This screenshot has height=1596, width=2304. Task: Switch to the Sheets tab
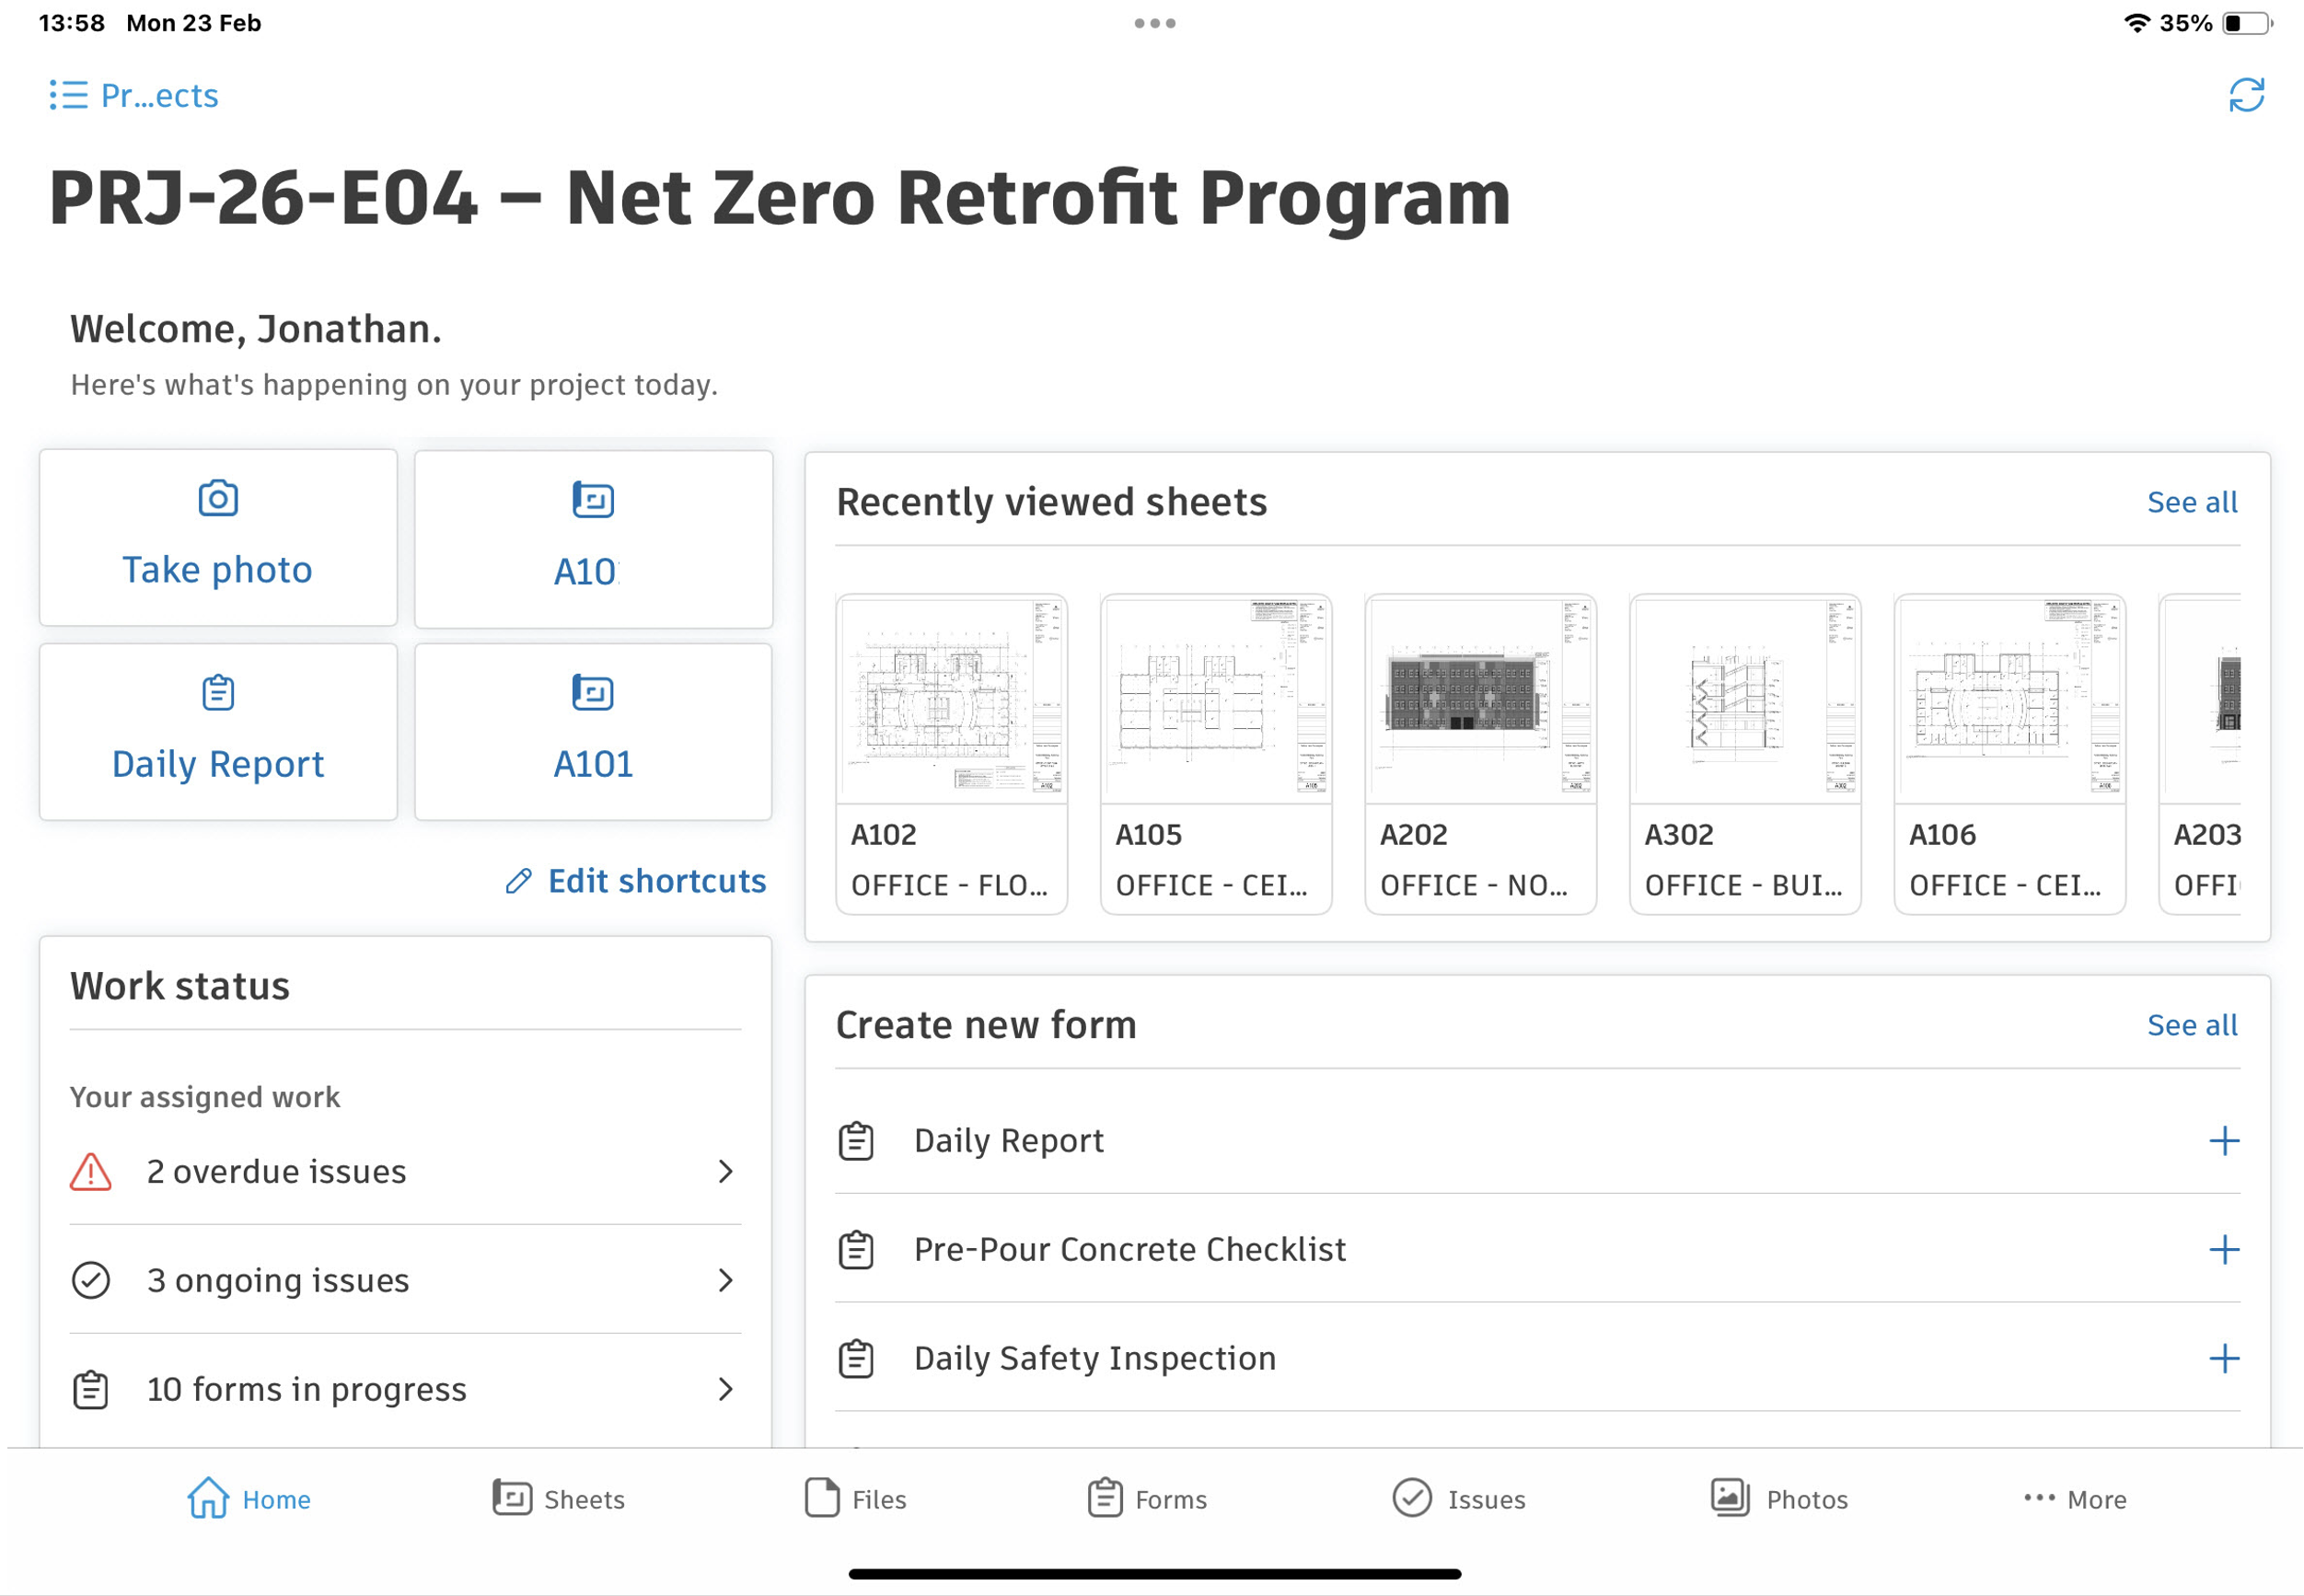[558, 1498]
